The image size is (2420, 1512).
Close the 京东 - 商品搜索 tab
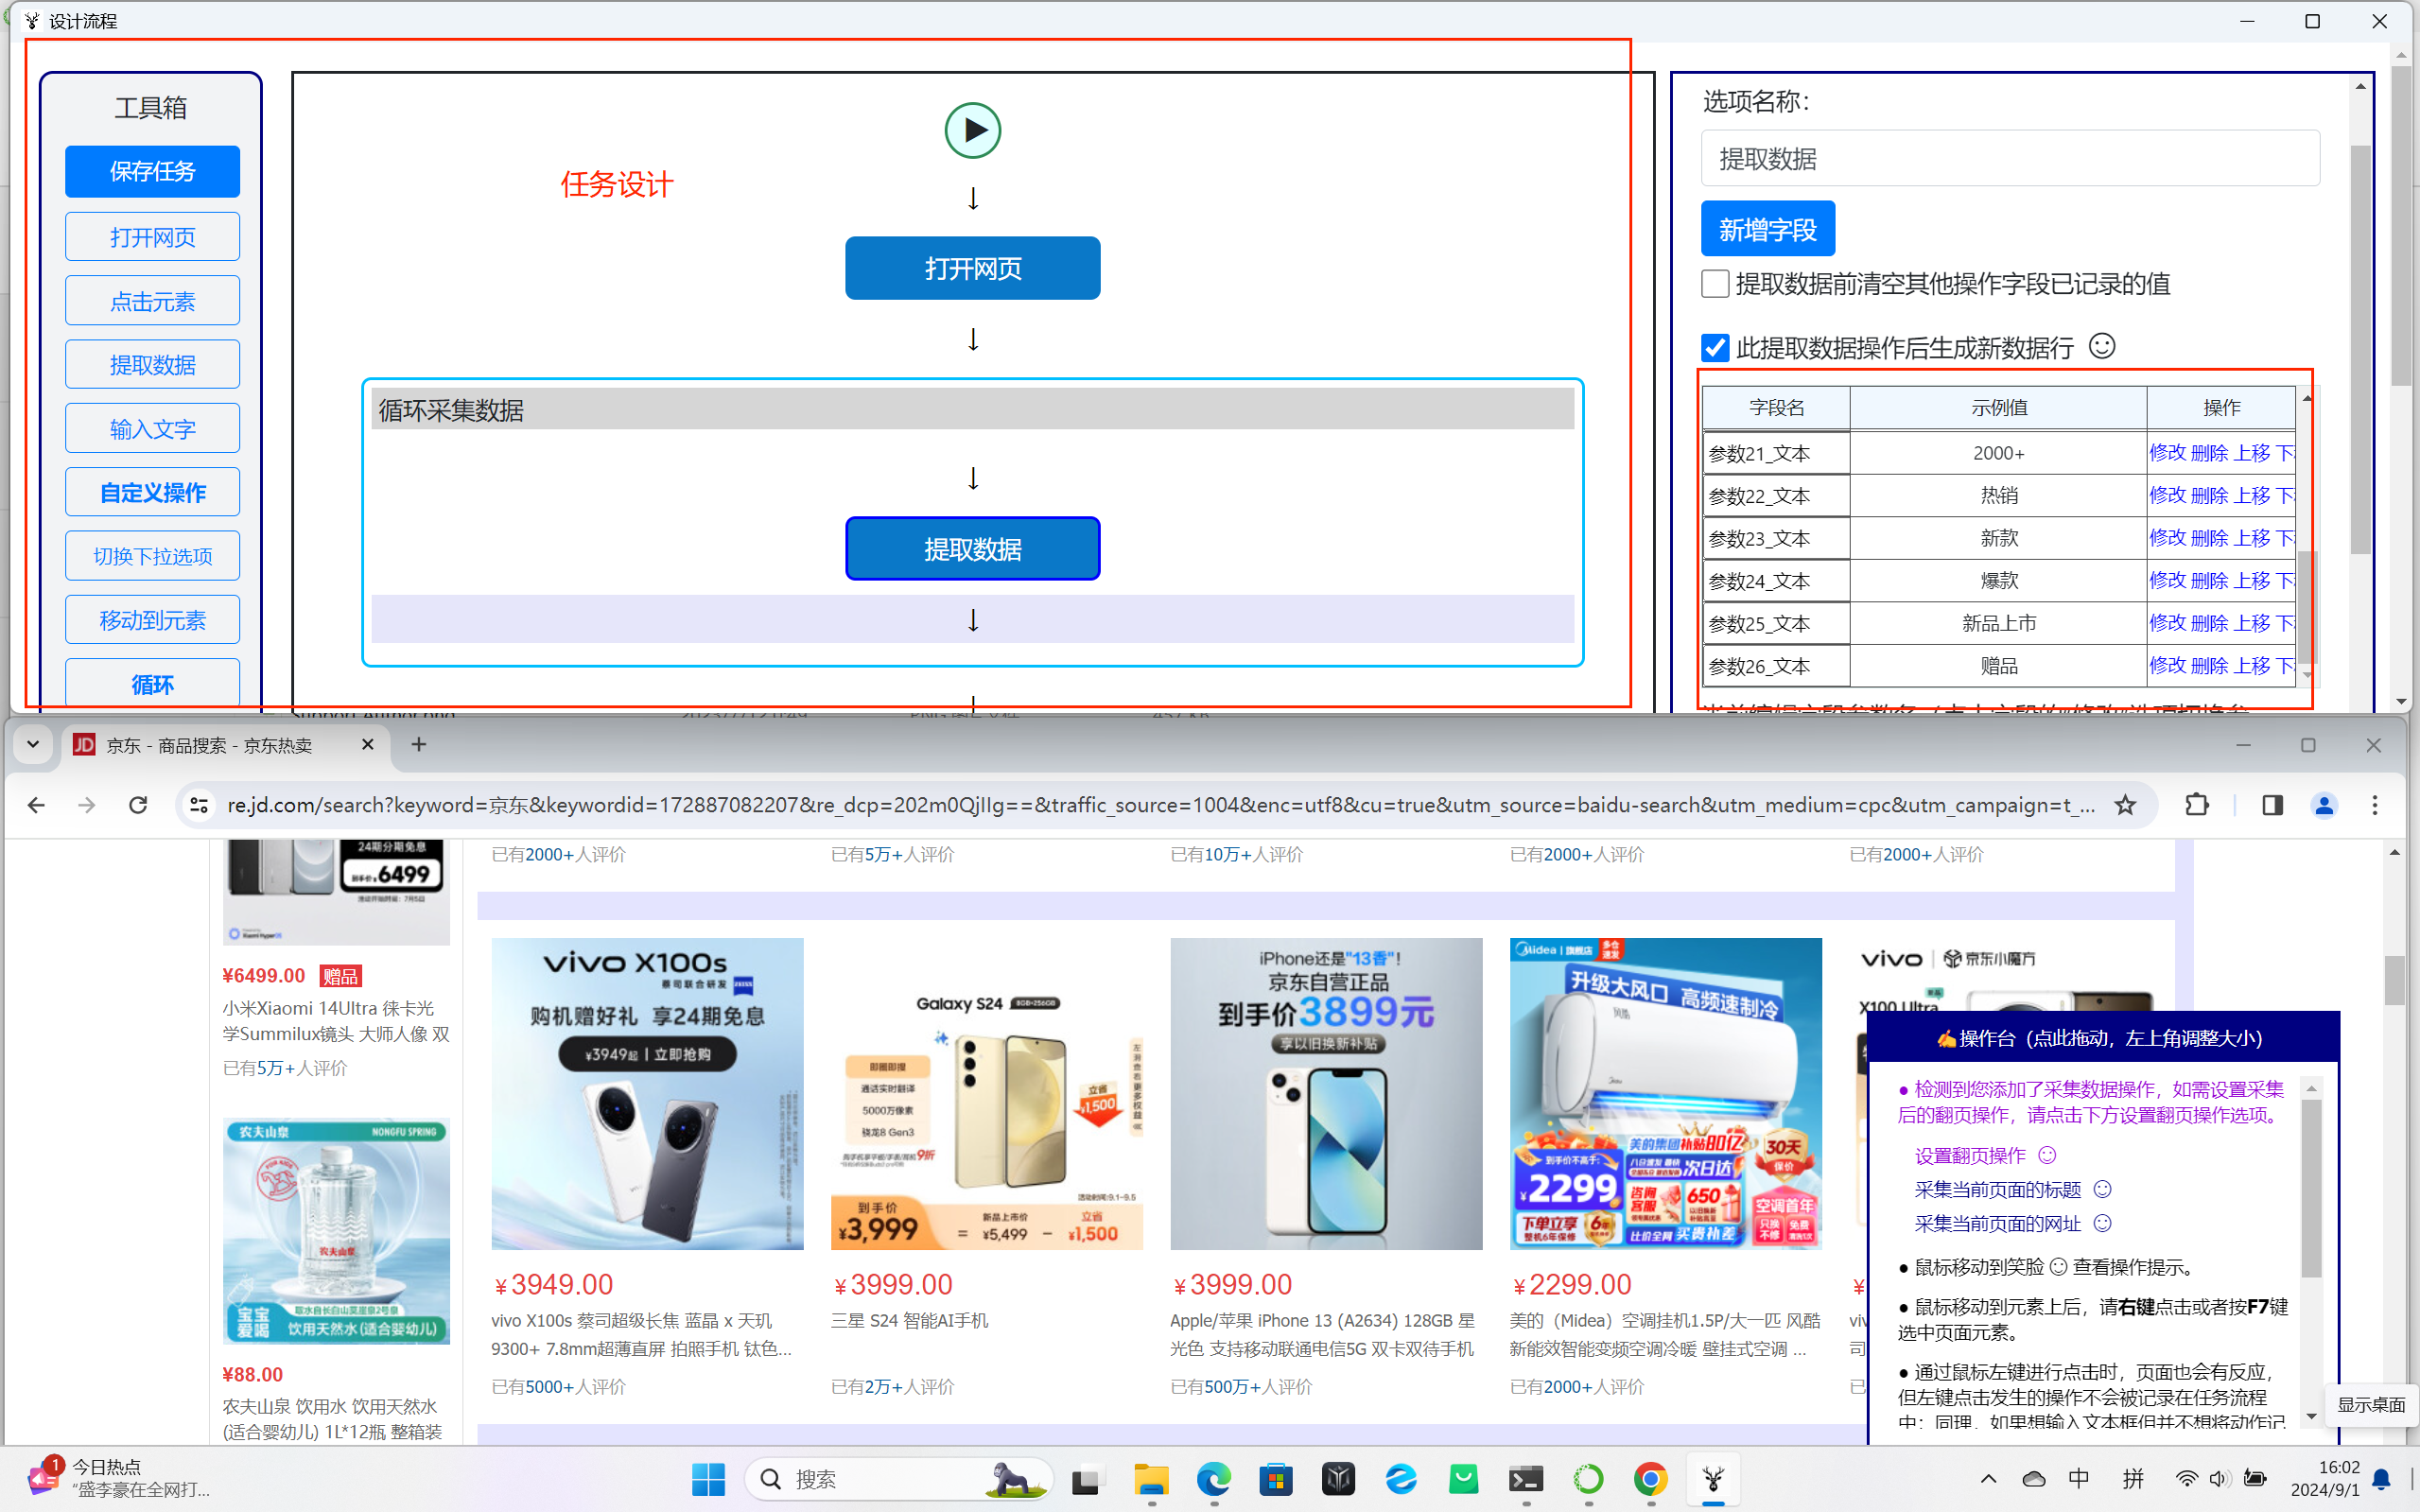click(x=367, y=745)
